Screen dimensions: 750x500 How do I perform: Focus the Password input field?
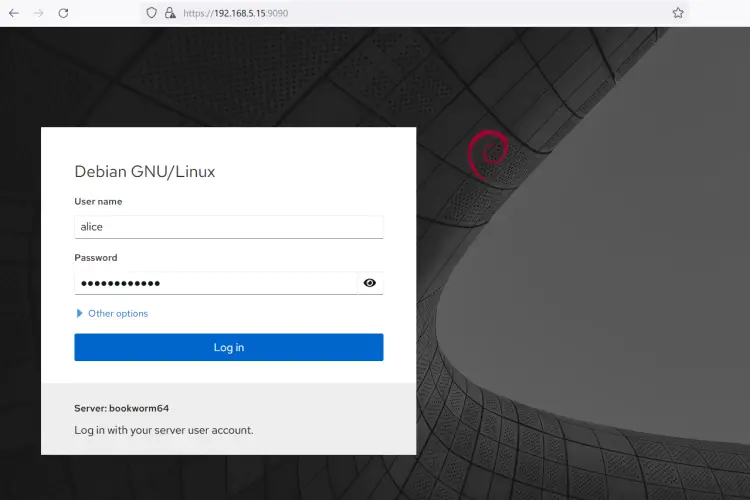click(216, 283)
